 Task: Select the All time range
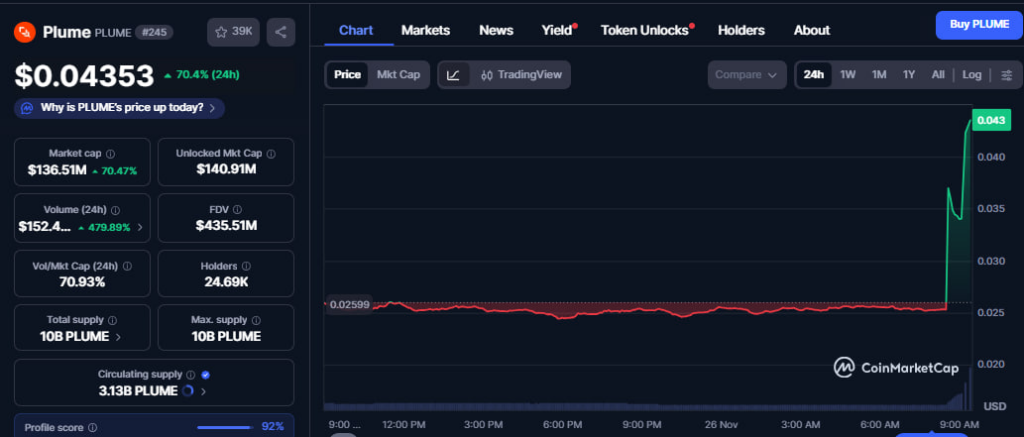pyautogui.click(x=938, y=74)
